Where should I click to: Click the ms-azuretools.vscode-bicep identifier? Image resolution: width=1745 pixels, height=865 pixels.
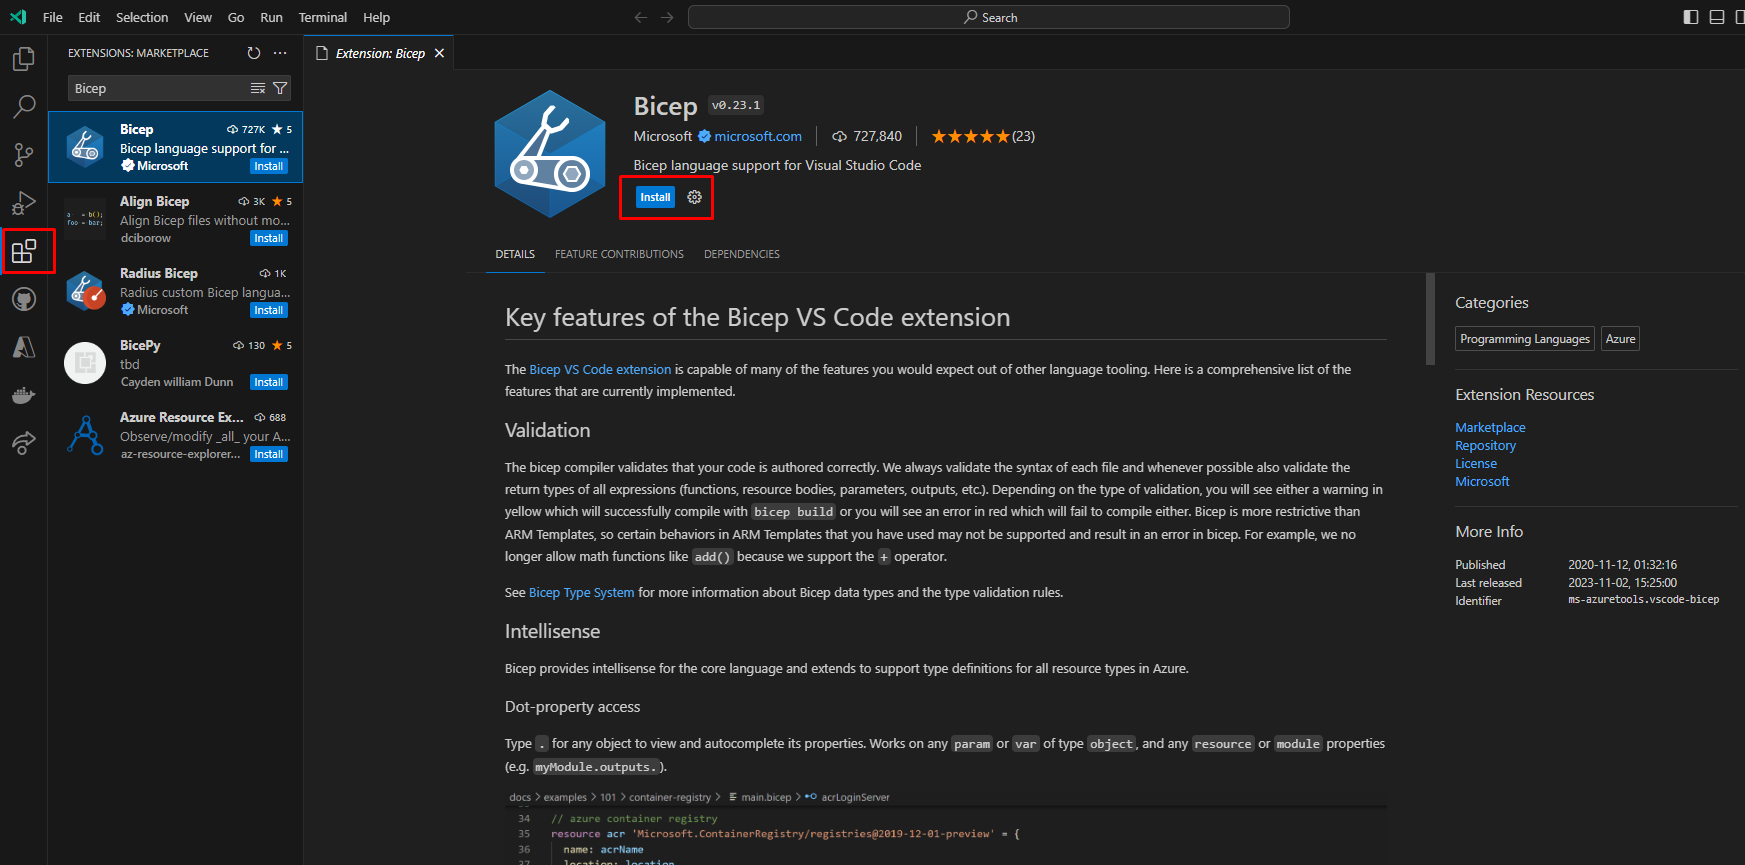coord(1644,600)
